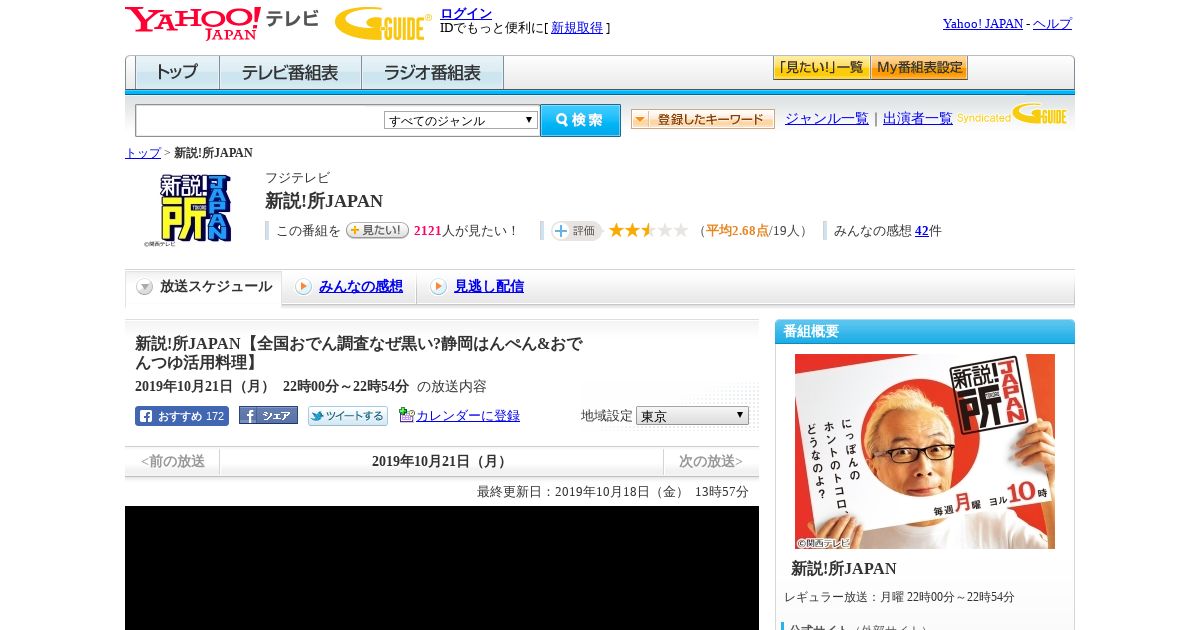The height and width of the screenshot is (630, 1200).
Task: Click the Syndicated G-GUIDE badge
Action: click(x=1012, y=115)
